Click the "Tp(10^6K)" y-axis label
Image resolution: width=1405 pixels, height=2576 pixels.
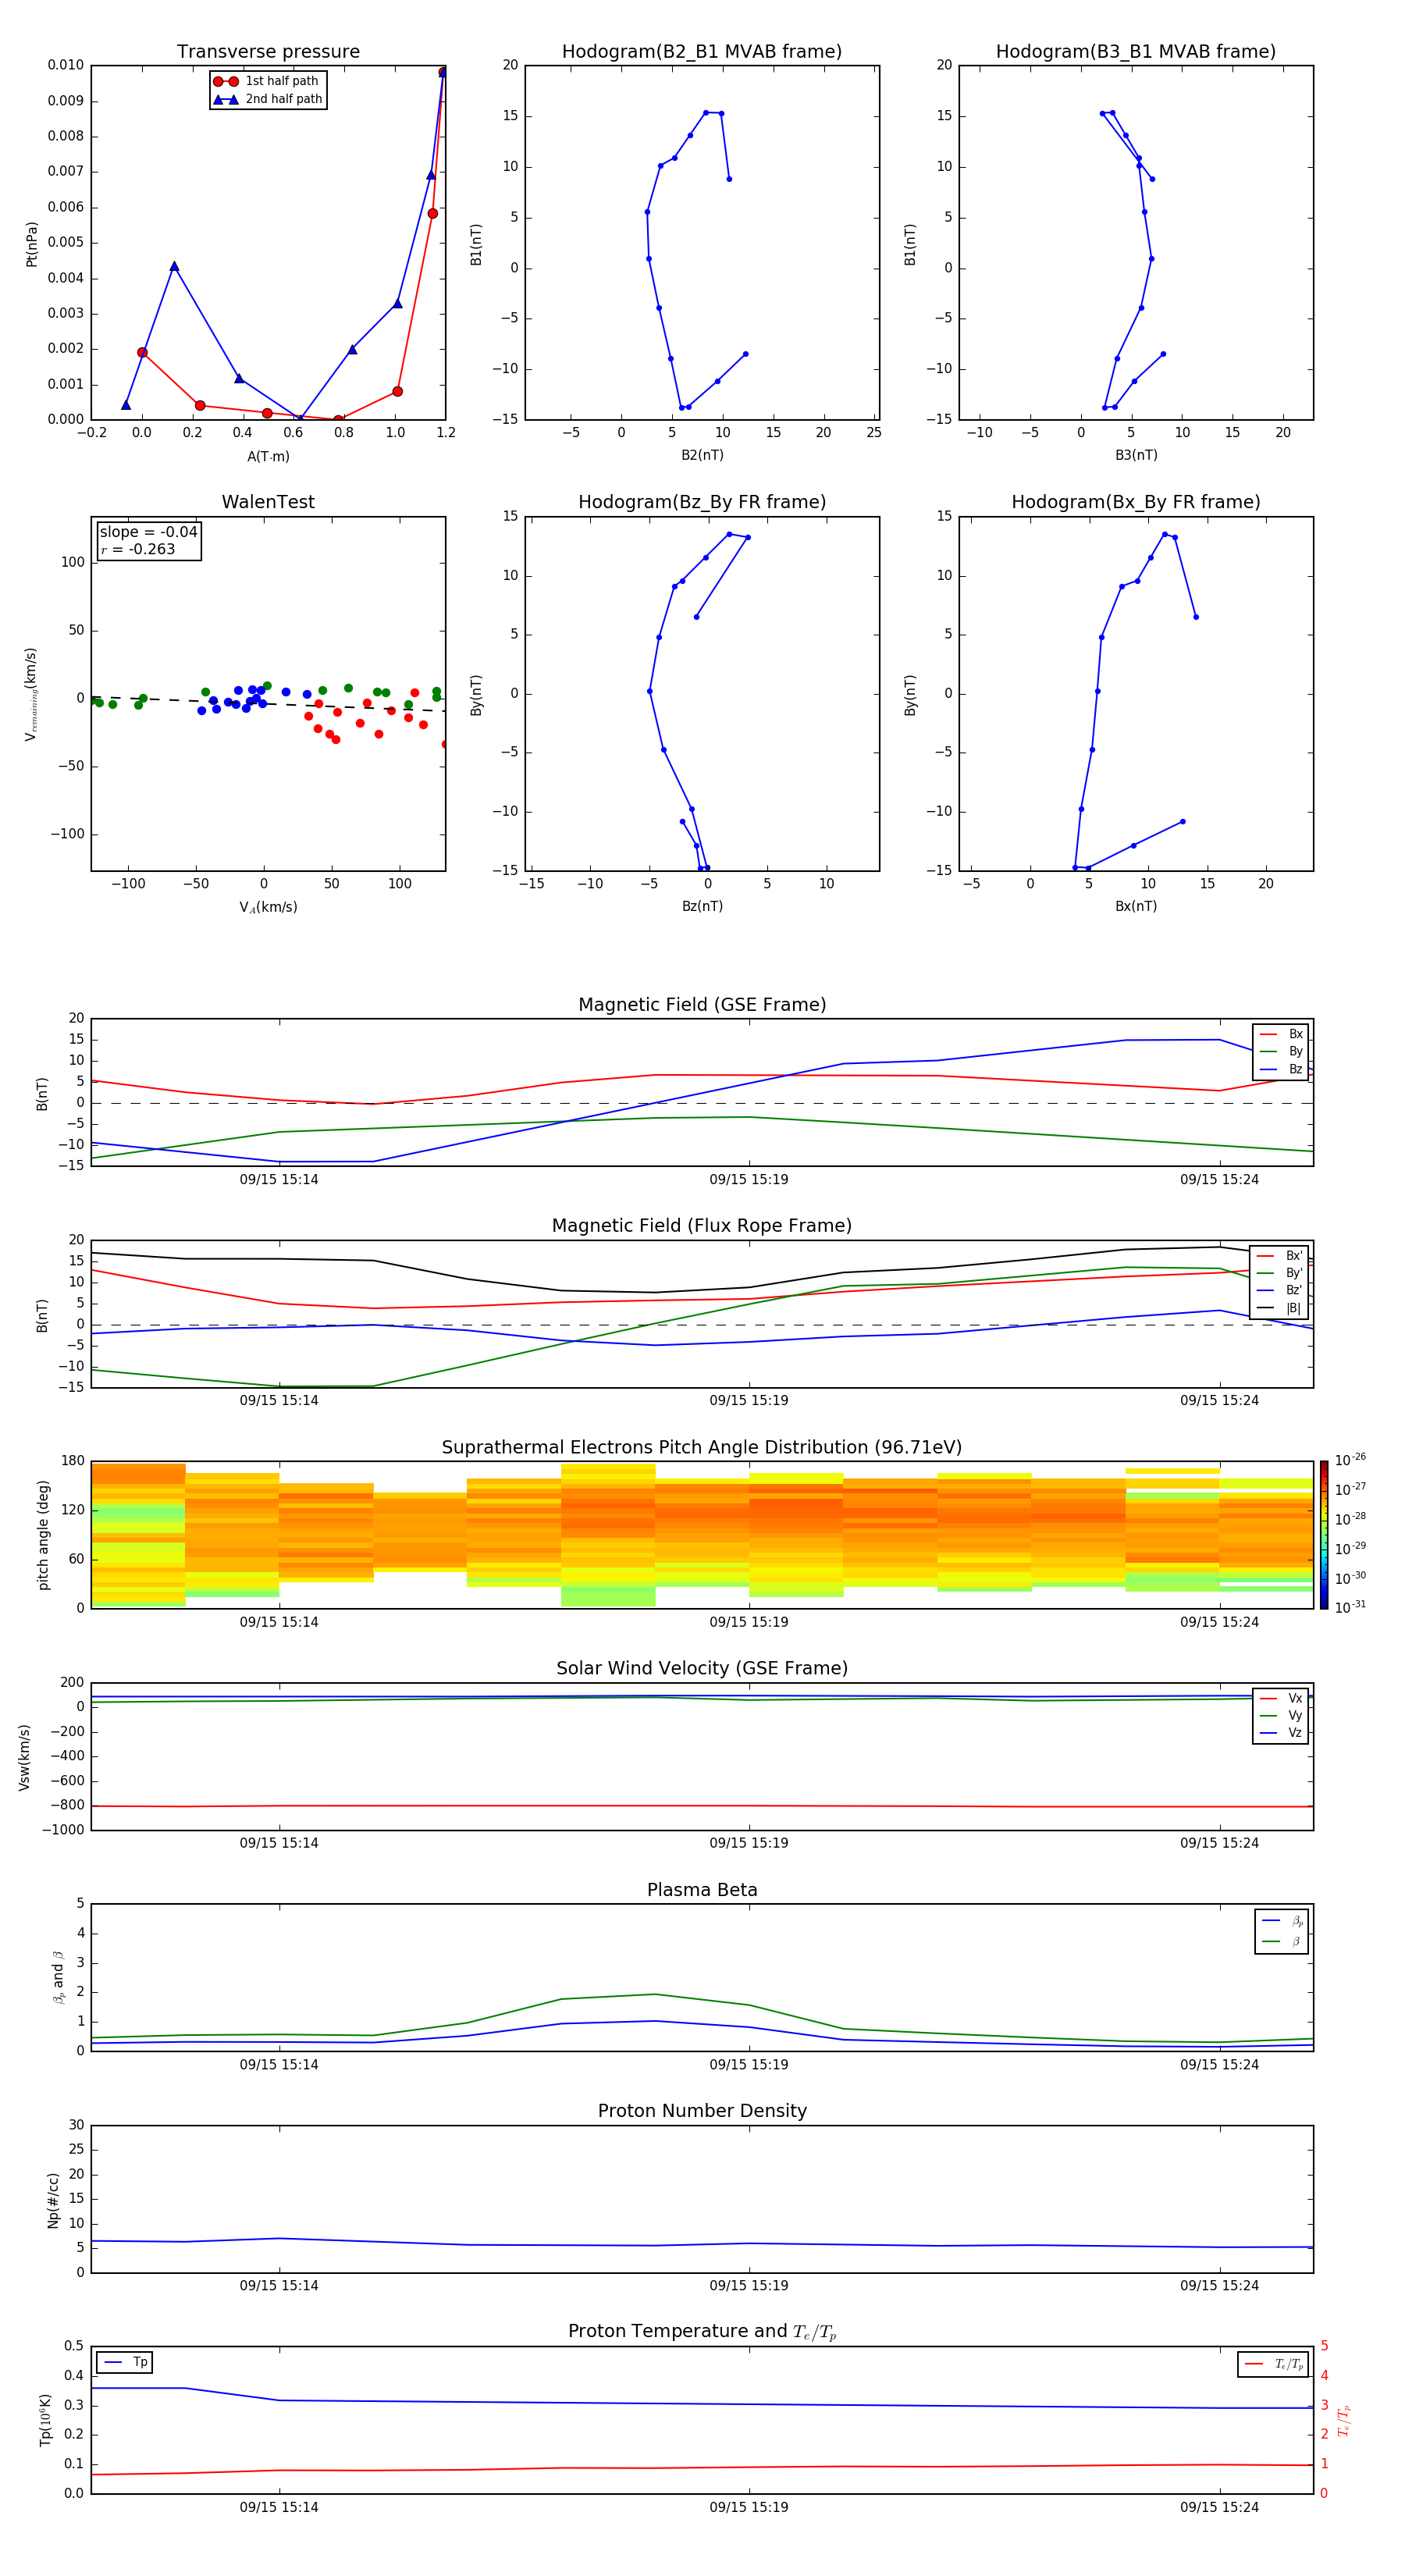click(x=45, y=2420)
